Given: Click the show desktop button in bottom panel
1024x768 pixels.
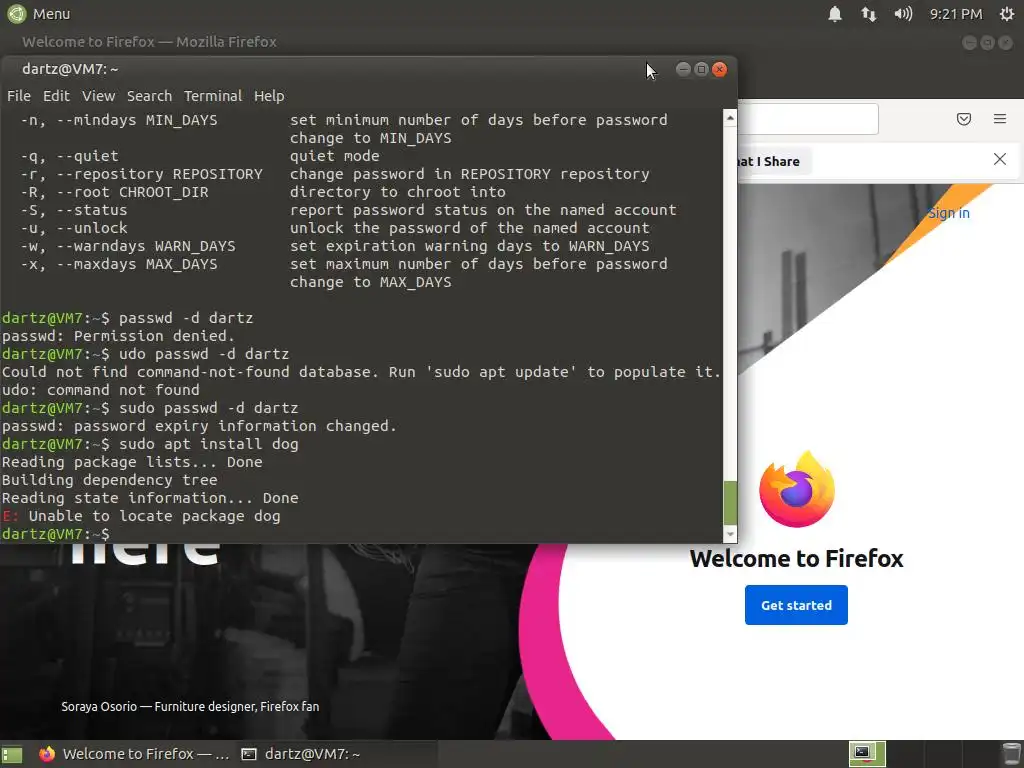Looking at the screenshot, I should [x=12, y=754].
